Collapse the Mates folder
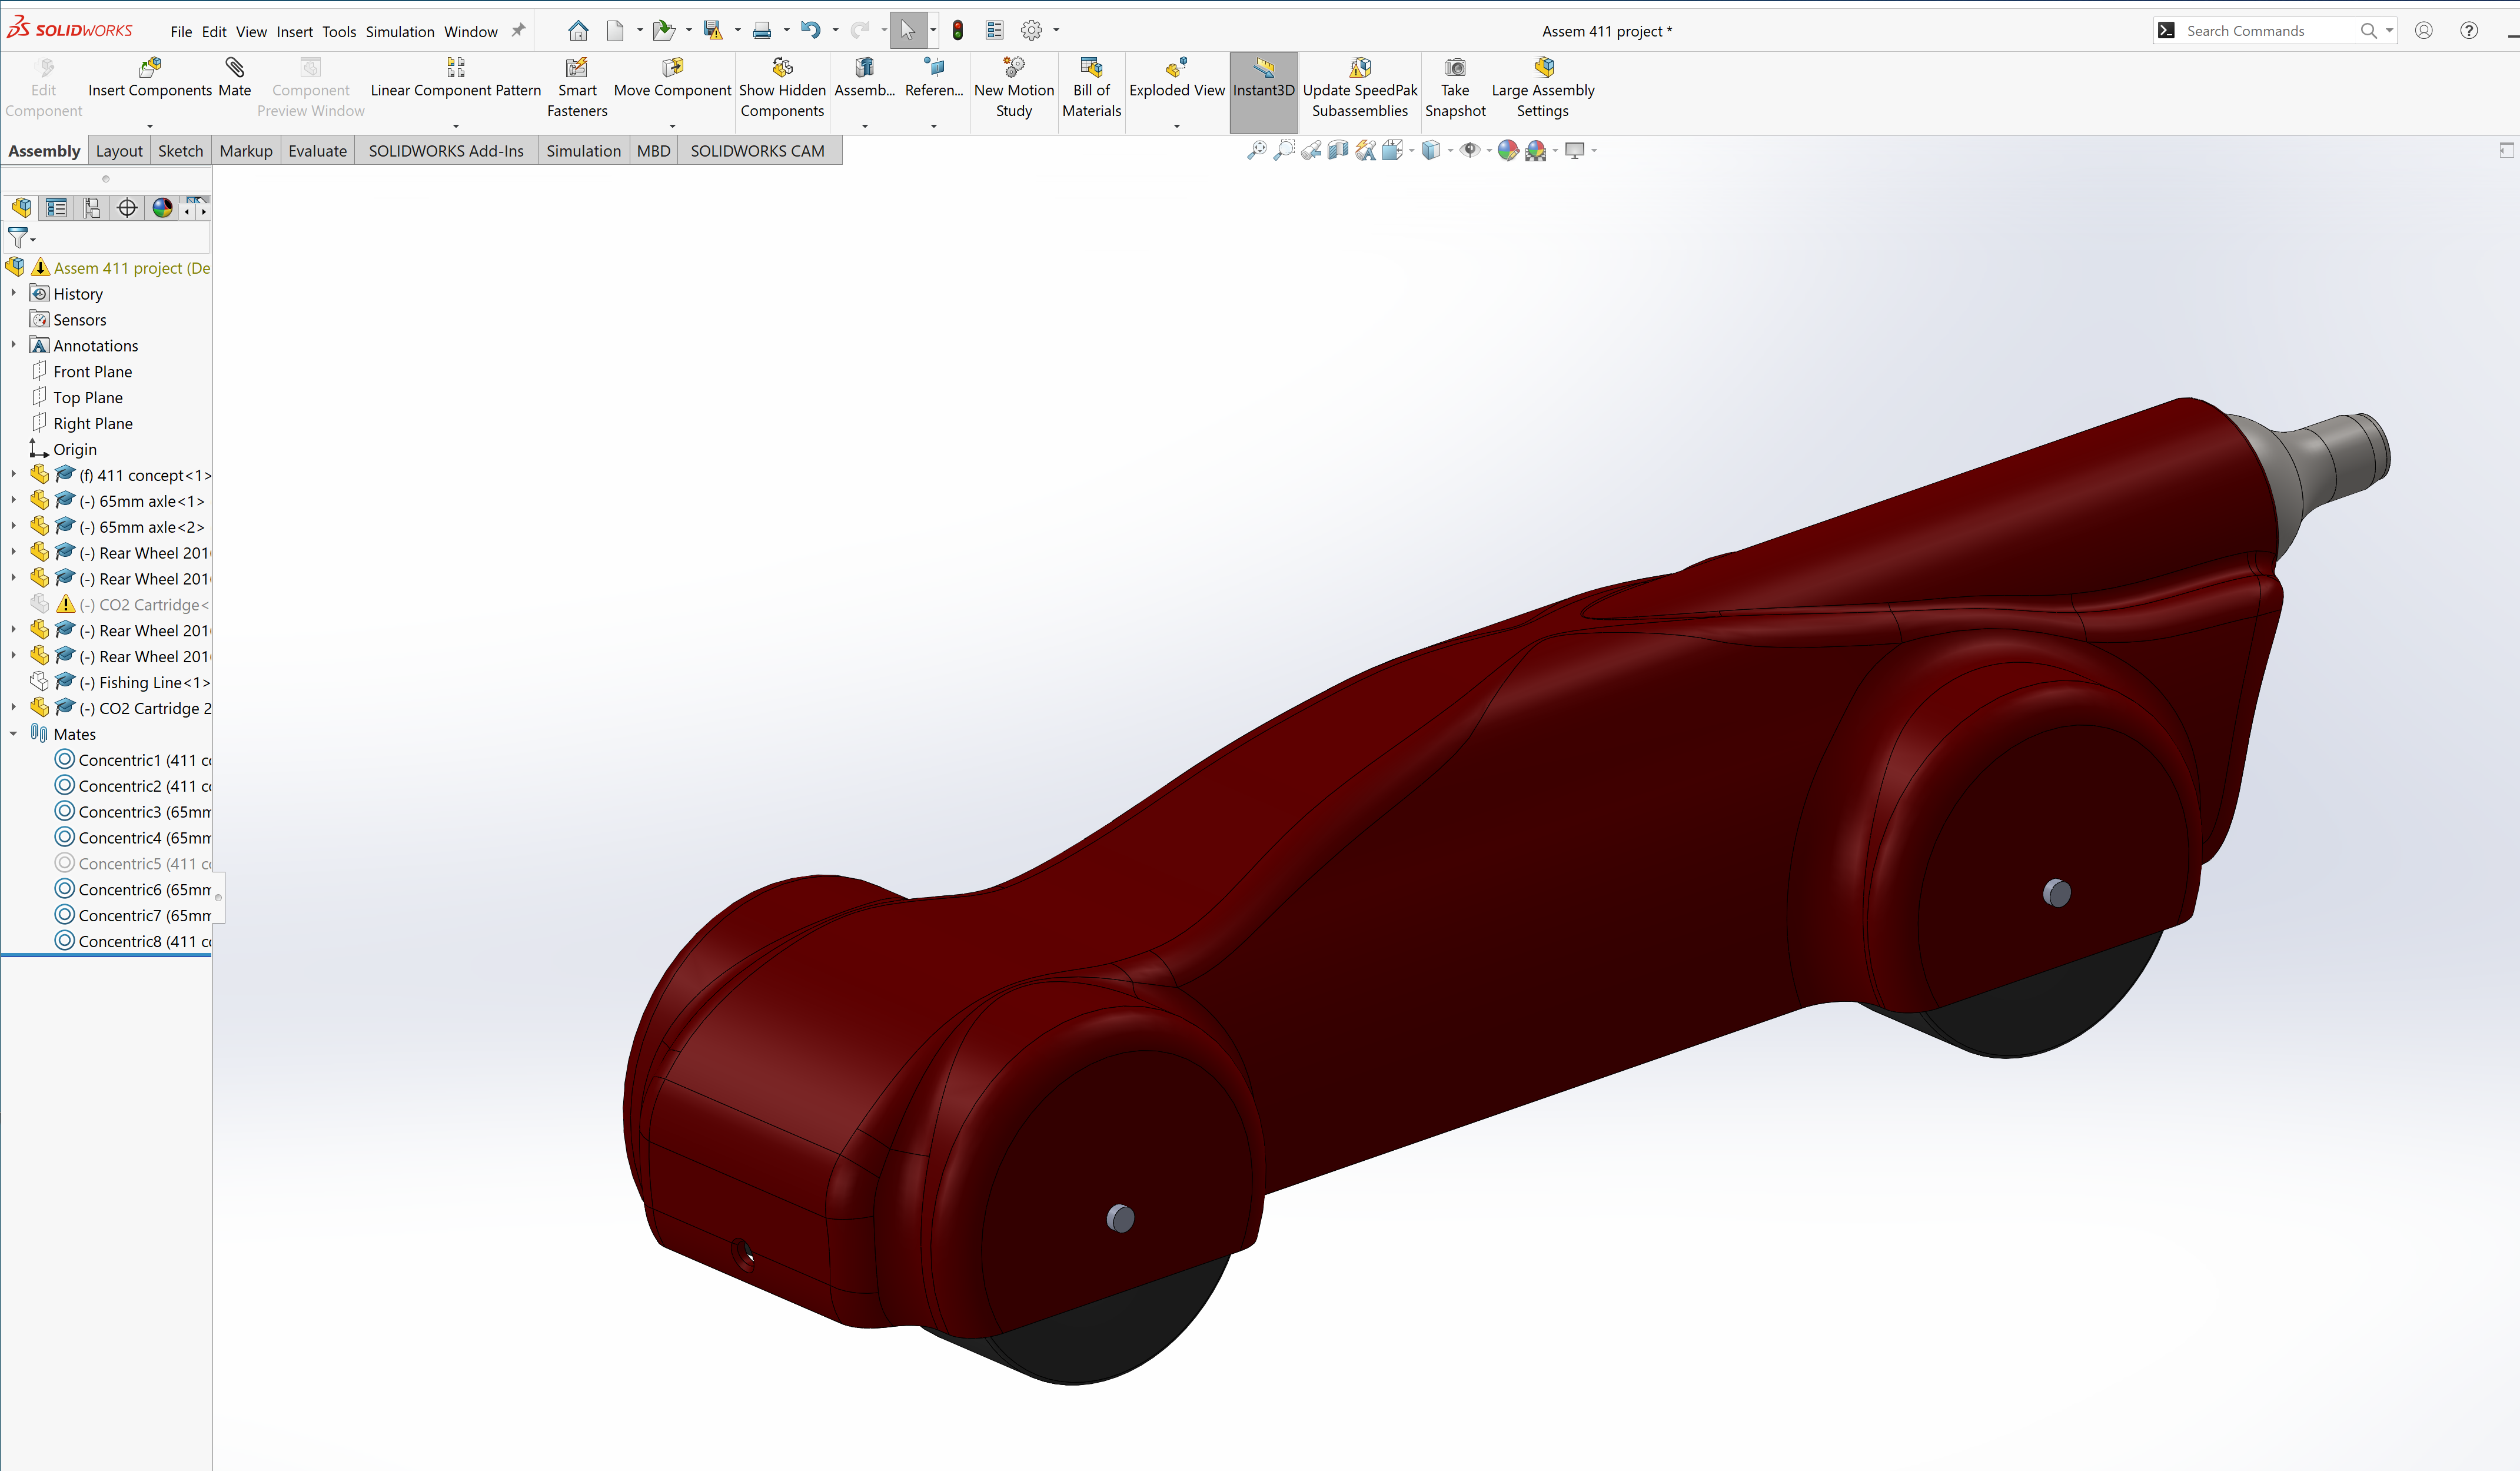Screen dimensions: 2520x1471 point(13,733)
